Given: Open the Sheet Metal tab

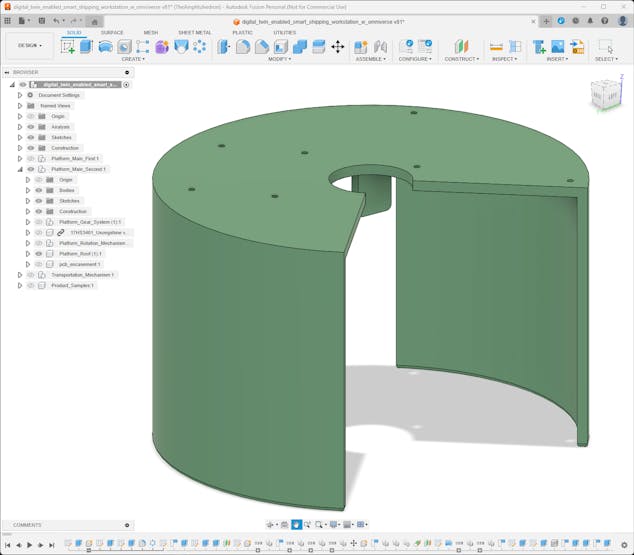Looking at the screenshot, I should 194,32.
